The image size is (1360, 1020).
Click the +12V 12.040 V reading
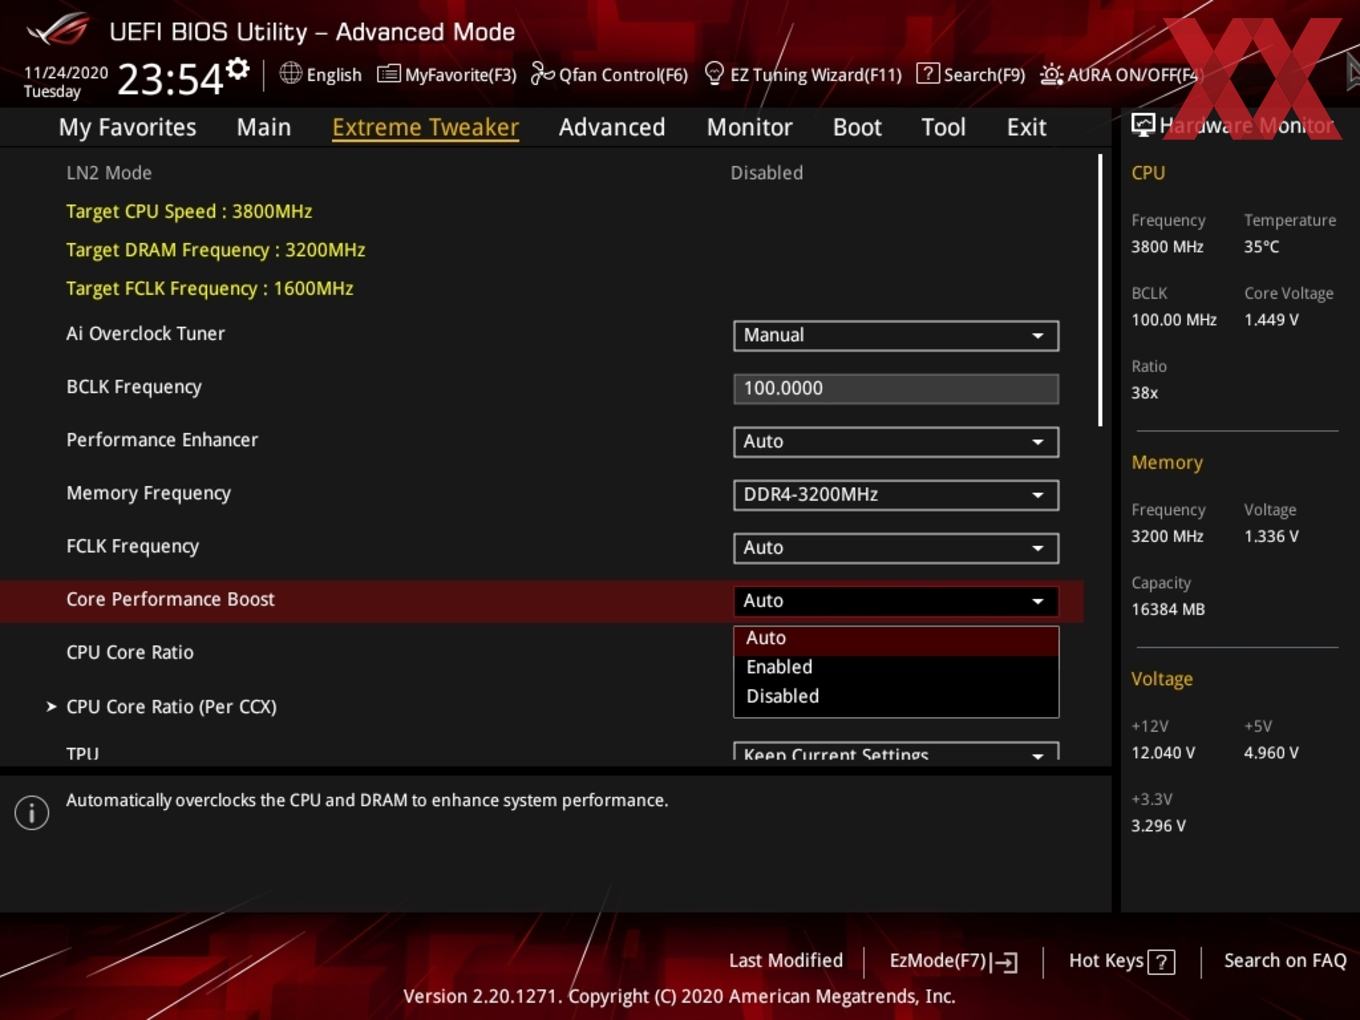1163,753
